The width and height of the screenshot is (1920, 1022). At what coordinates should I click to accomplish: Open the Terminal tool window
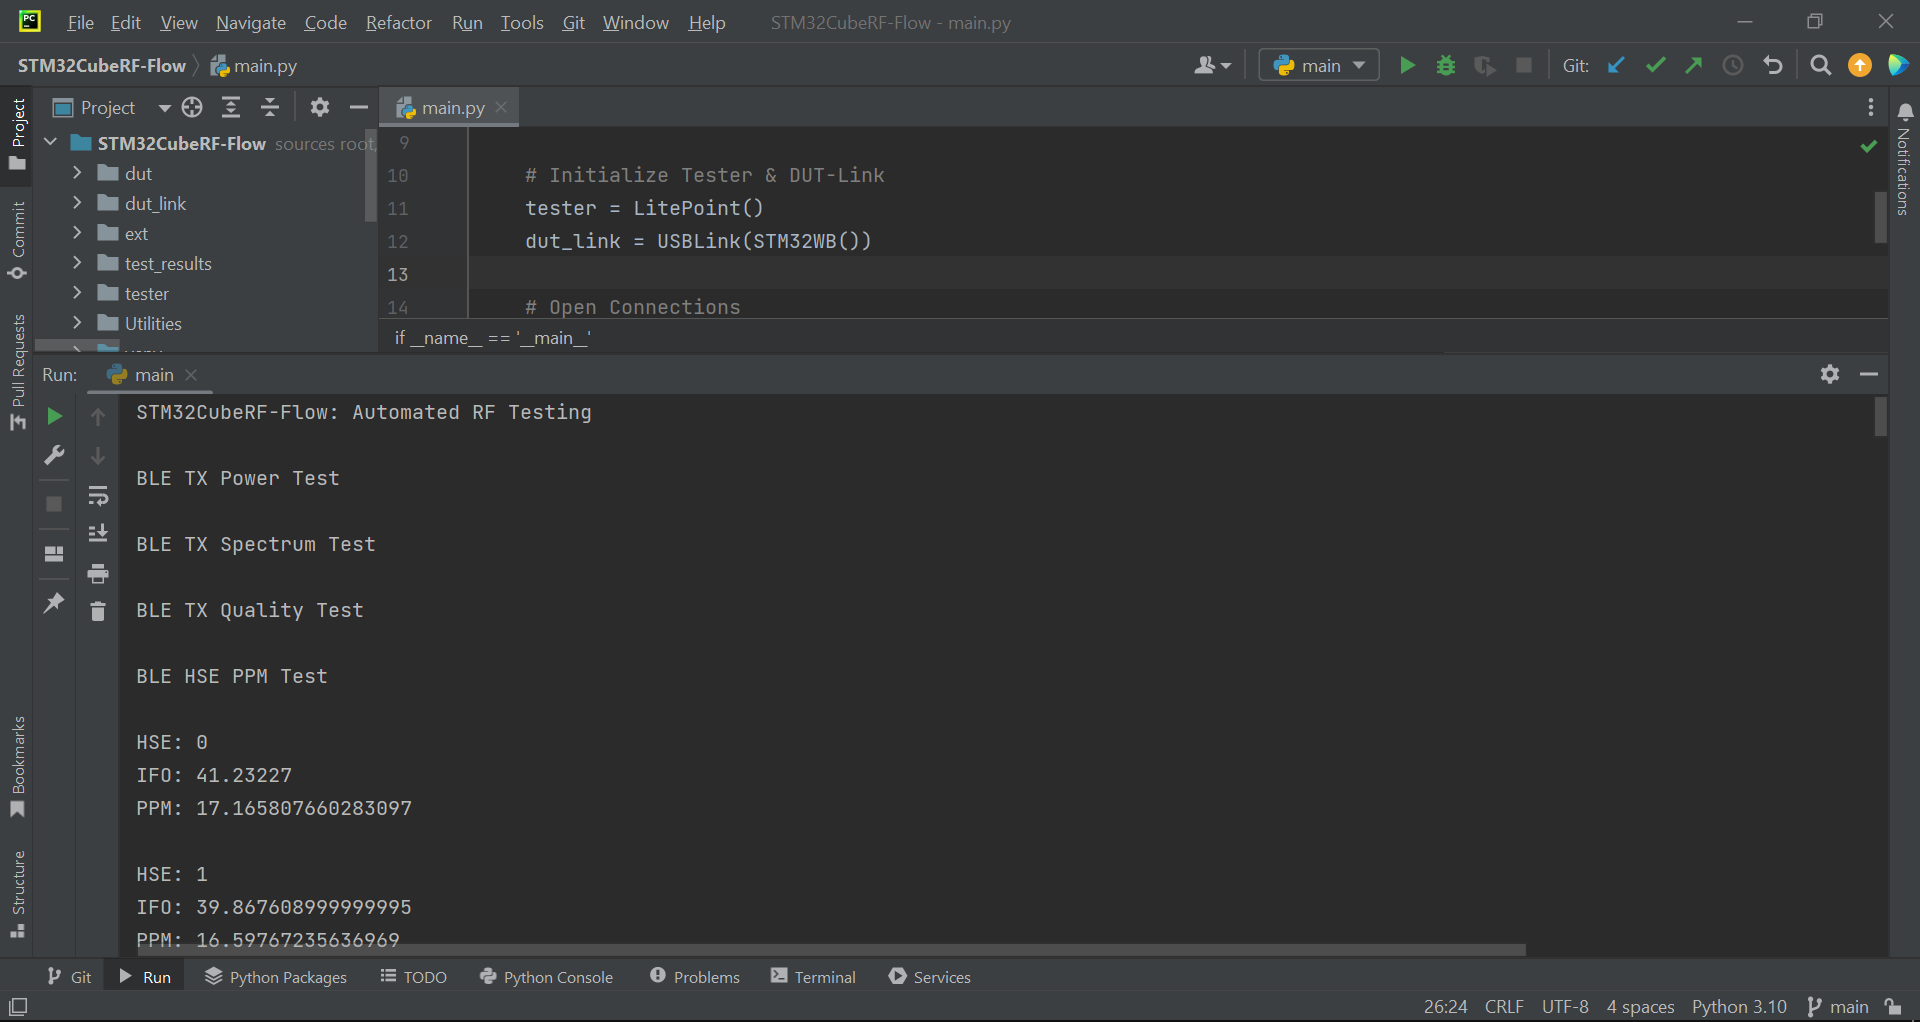tap(814, 977)
